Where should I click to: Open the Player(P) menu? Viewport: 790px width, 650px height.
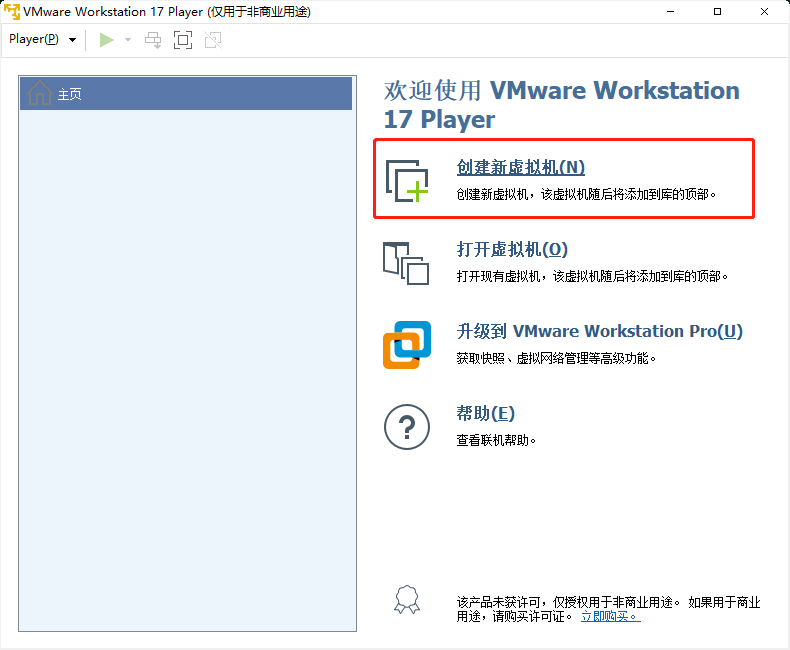point(42,39)
